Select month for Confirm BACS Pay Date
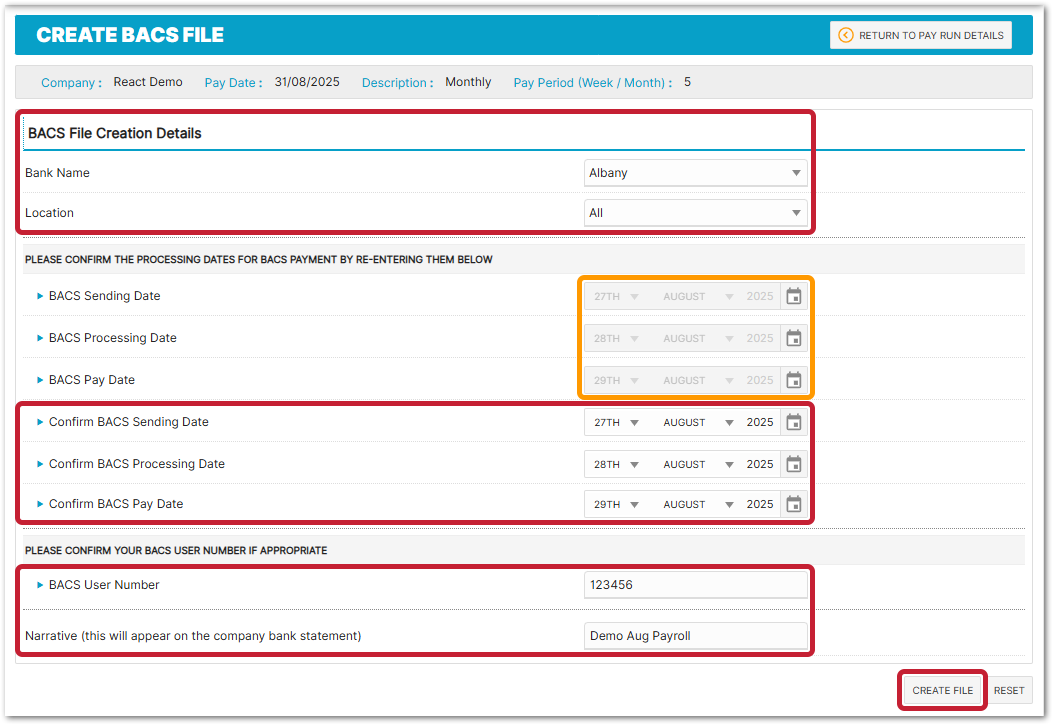 [698, 504]
